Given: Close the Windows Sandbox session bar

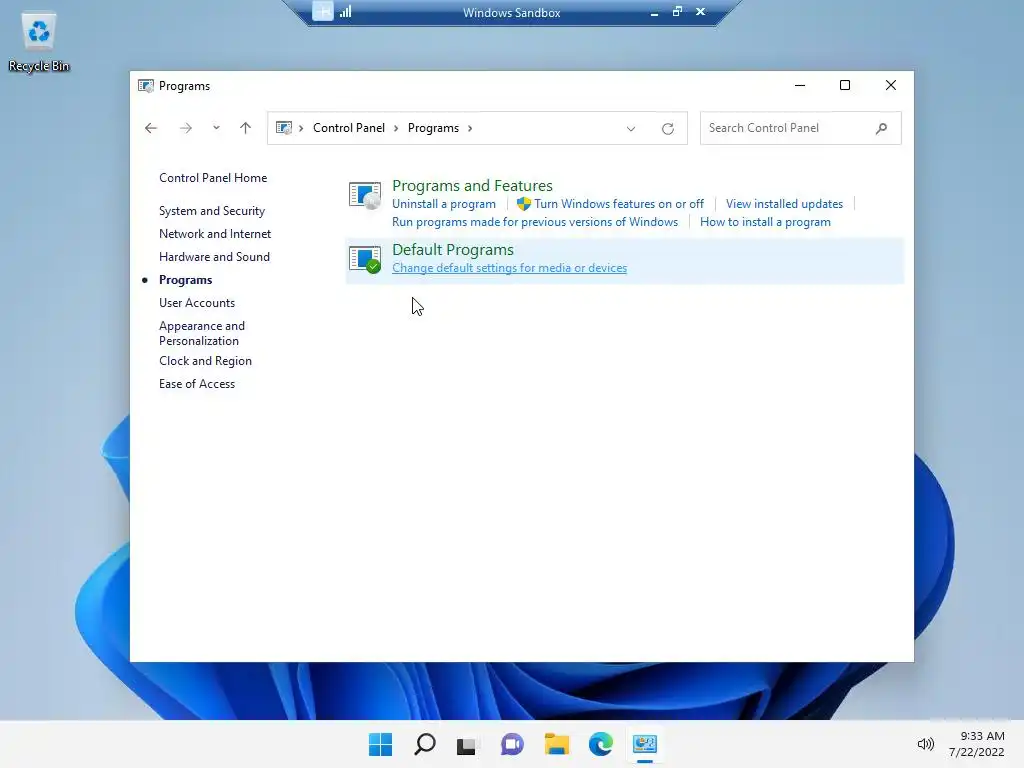Looking at the screenshot, I should 700,11.
